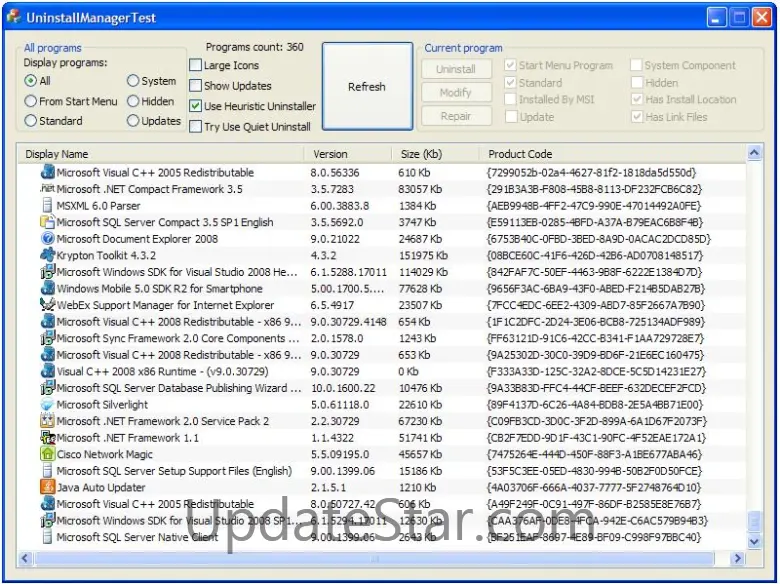Click the Microsoft Silverlight row icon

point(47,404)
